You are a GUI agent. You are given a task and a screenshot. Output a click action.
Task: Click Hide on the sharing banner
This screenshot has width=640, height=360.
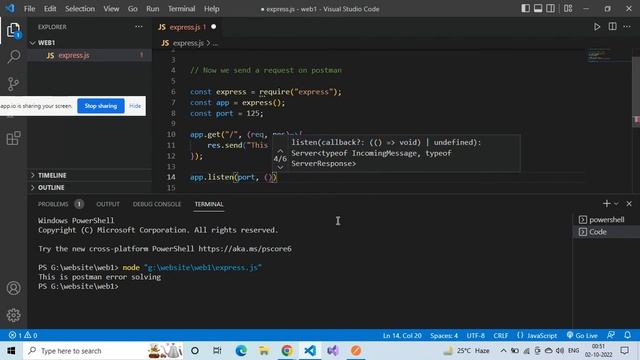coord(135,106)
